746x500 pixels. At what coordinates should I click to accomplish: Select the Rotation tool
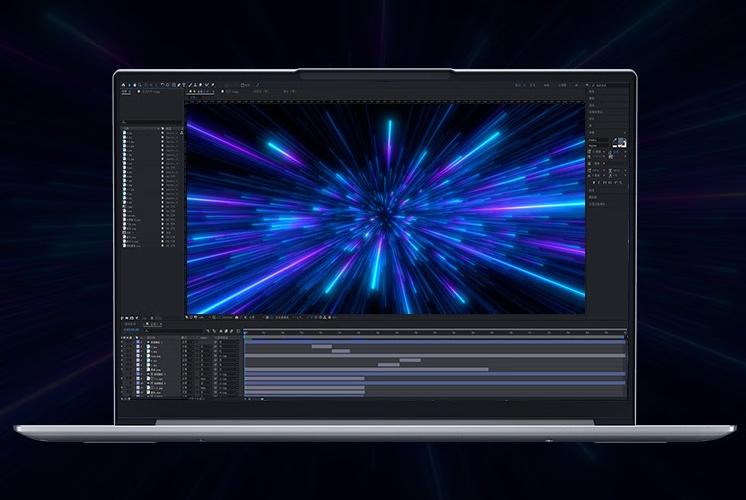click(162, 85)
